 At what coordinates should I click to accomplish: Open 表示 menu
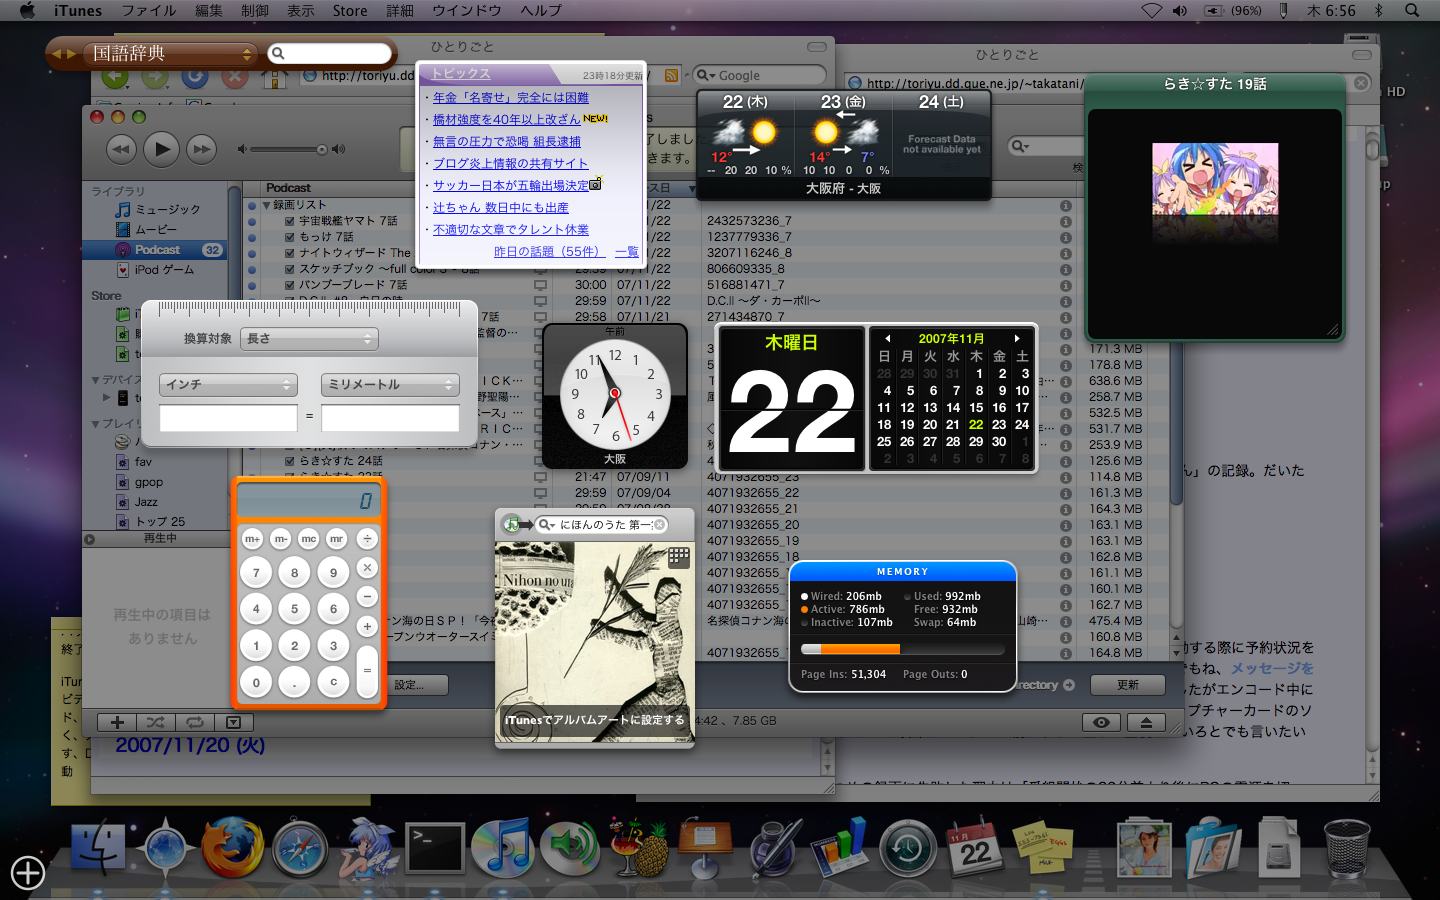pyautogui.click(x=301, y=10)
